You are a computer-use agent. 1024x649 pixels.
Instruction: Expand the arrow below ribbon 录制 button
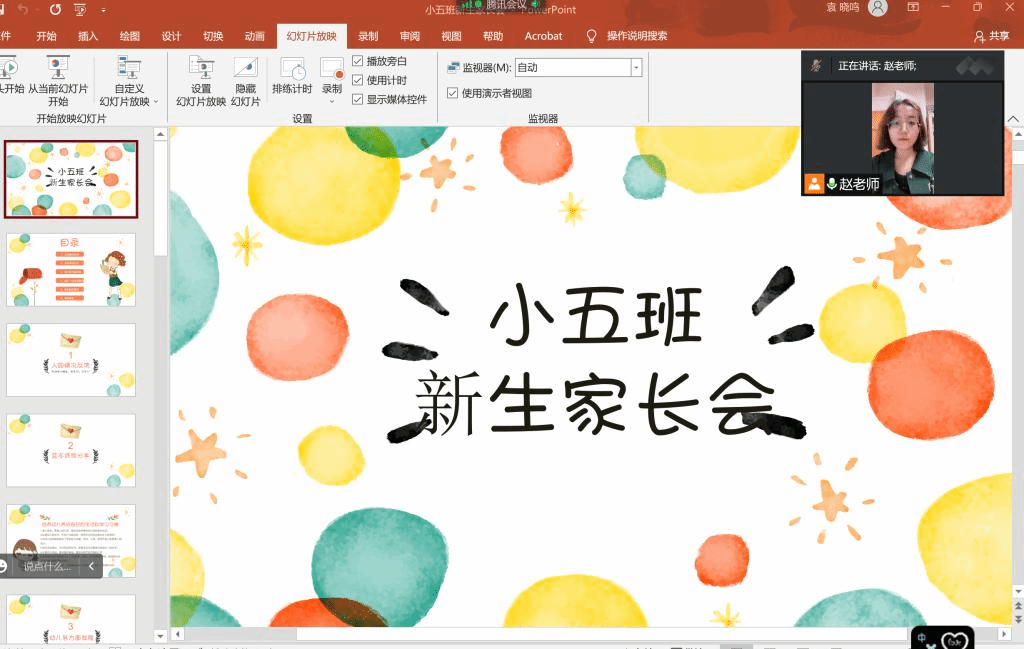tap(332, 101)
